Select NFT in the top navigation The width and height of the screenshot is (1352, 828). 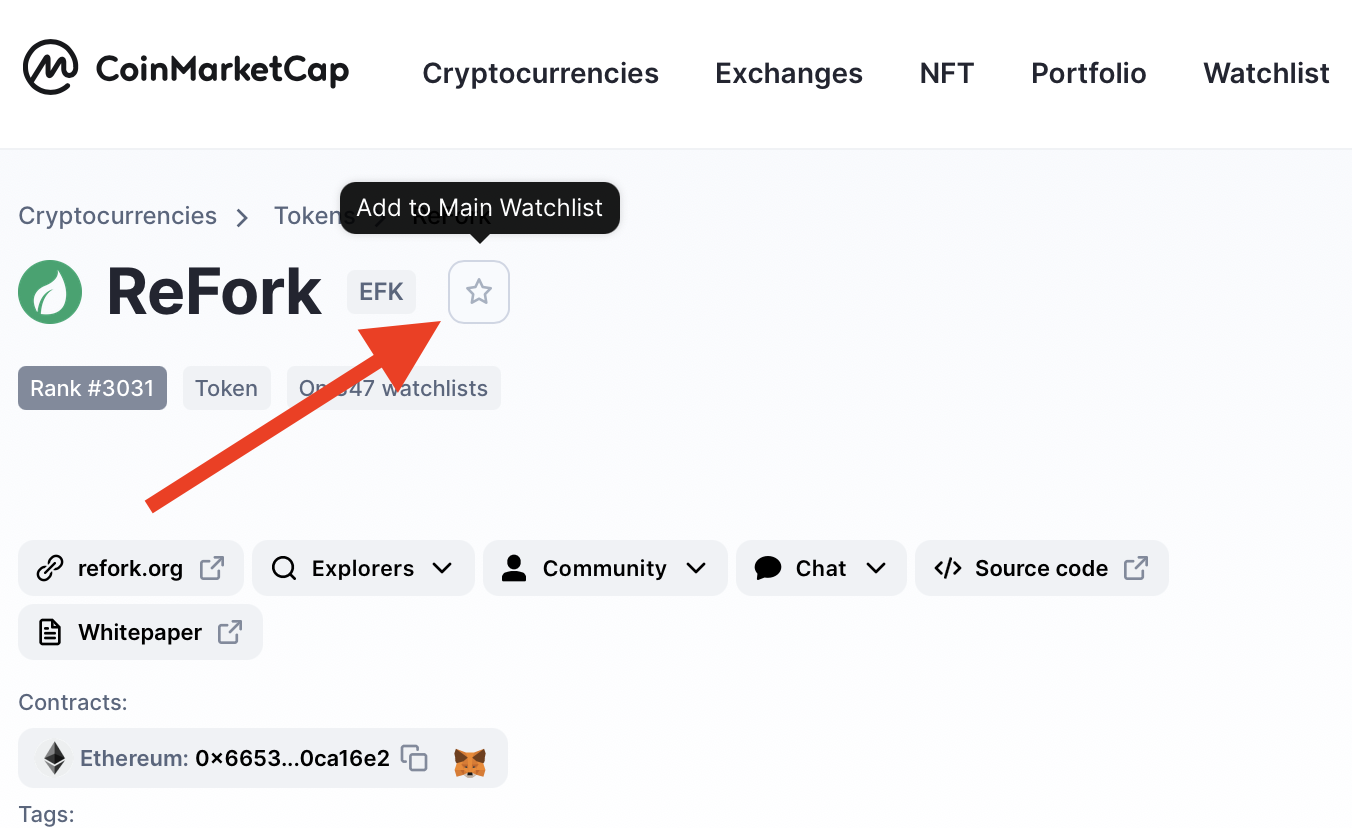947,73
